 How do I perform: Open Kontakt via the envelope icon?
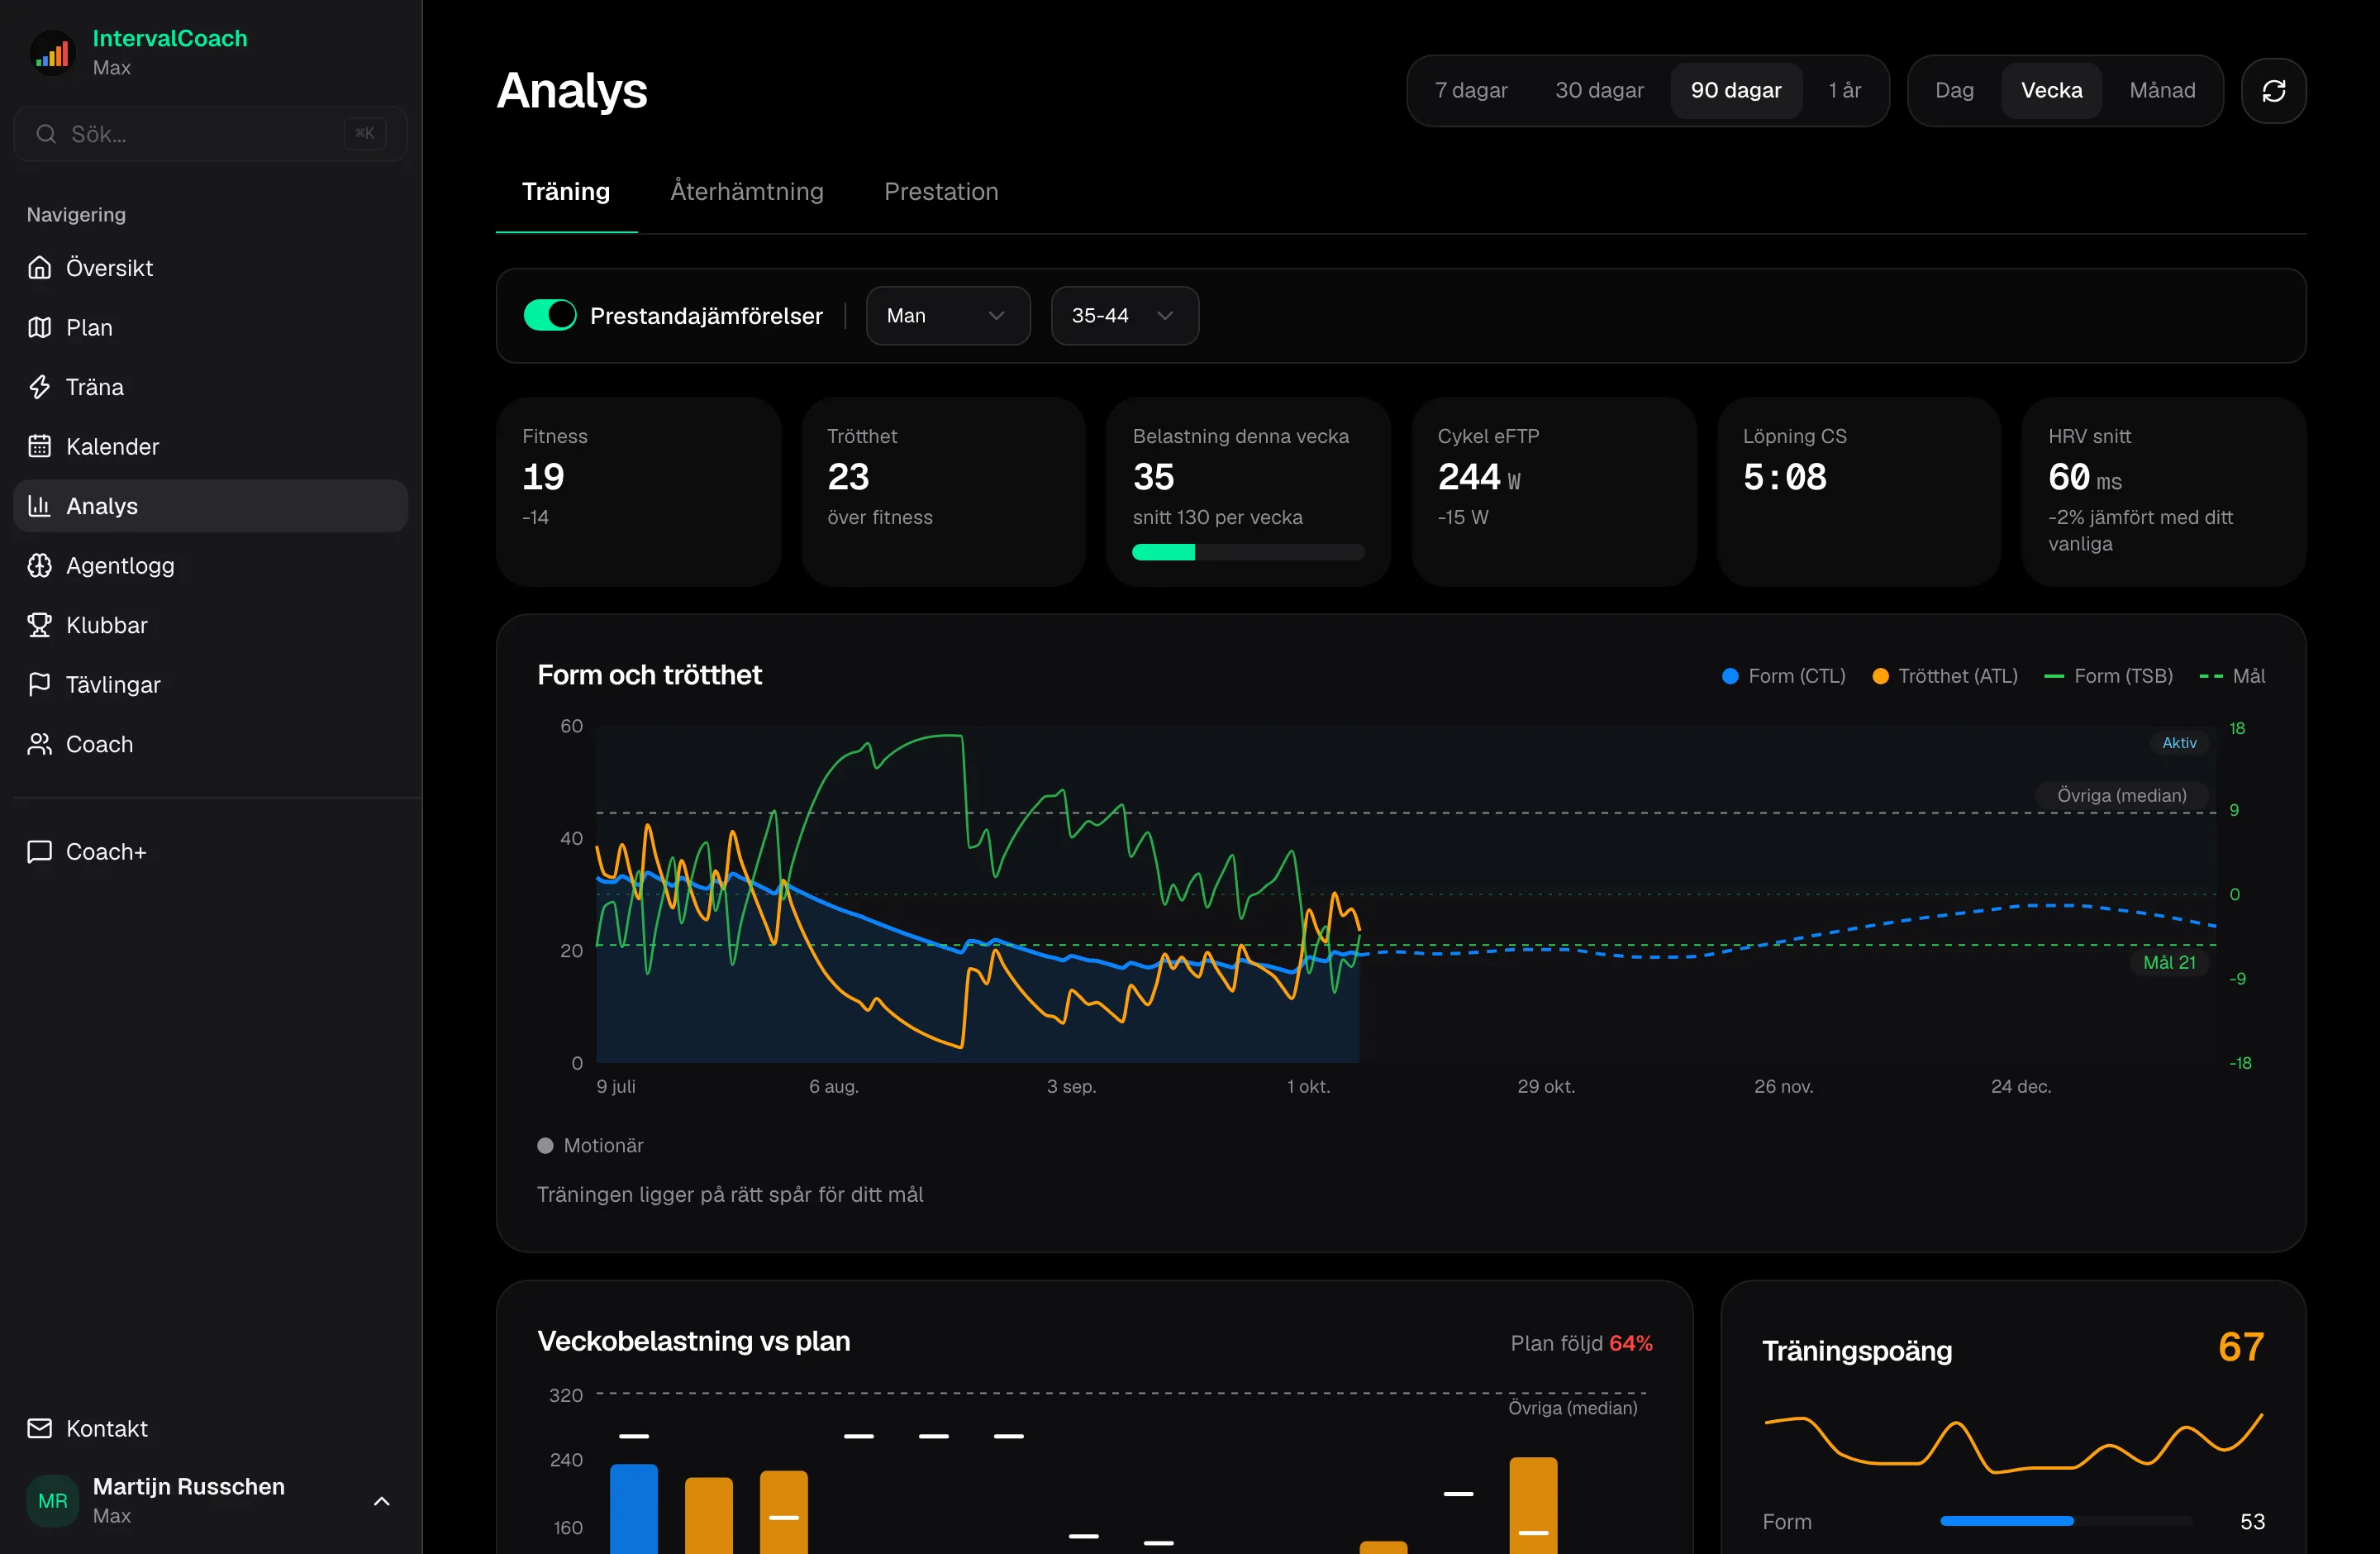point(39,1428)
